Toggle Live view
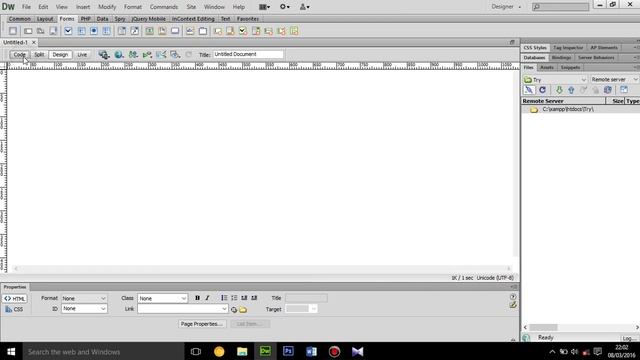 (82, 54)
